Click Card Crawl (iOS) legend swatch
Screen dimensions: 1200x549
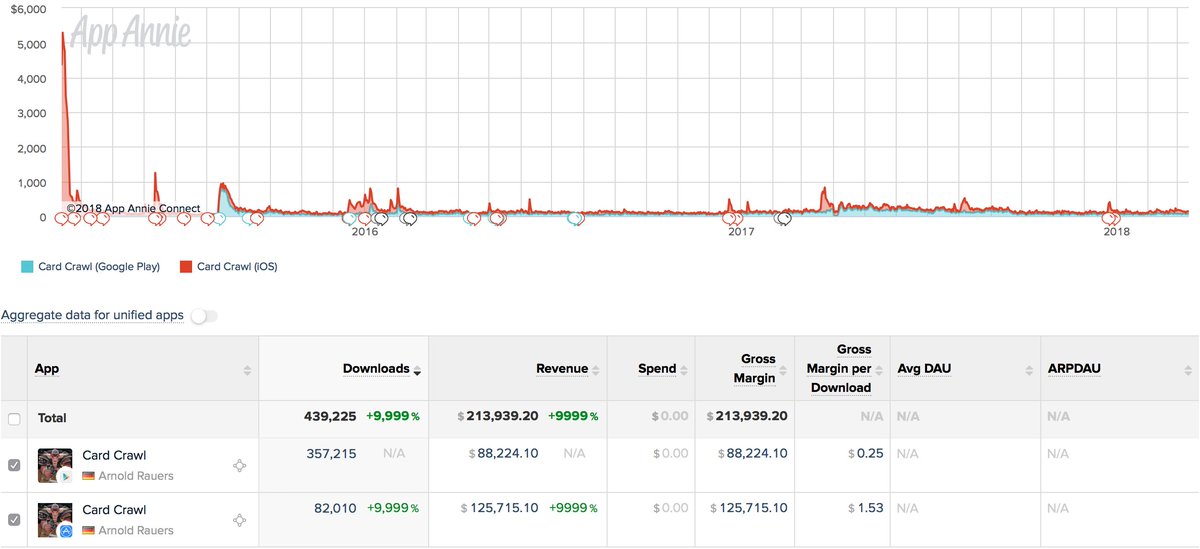[185, 267]
